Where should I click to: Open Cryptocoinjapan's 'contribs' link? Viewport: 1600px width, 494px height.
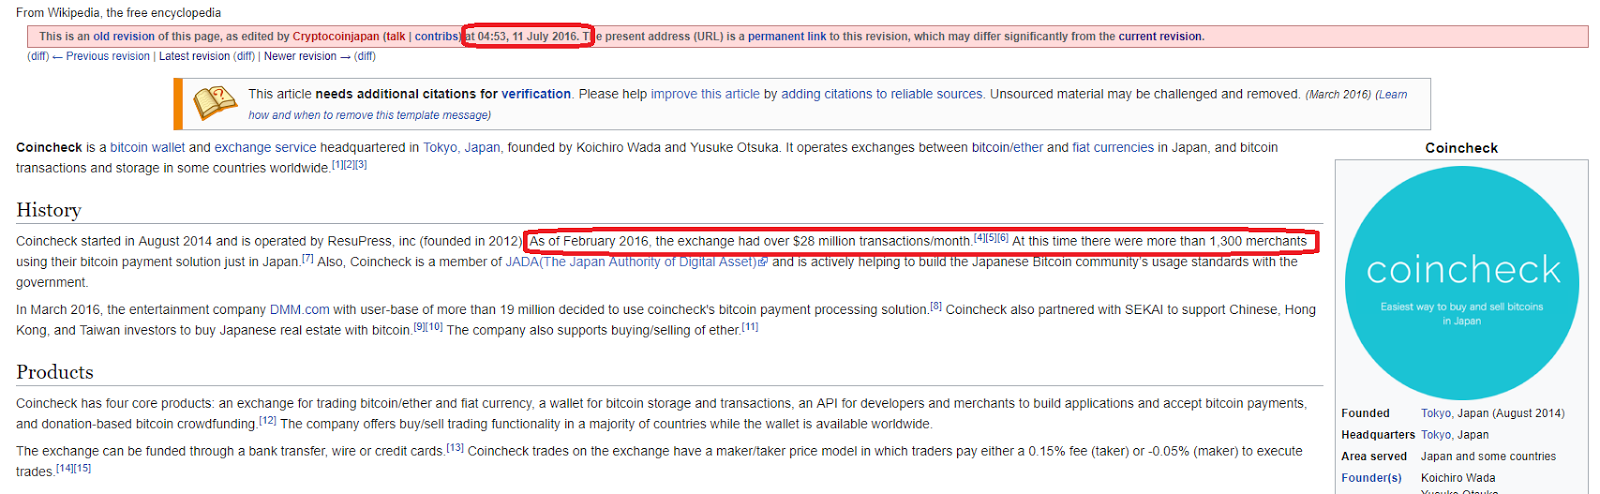[436, 36]
